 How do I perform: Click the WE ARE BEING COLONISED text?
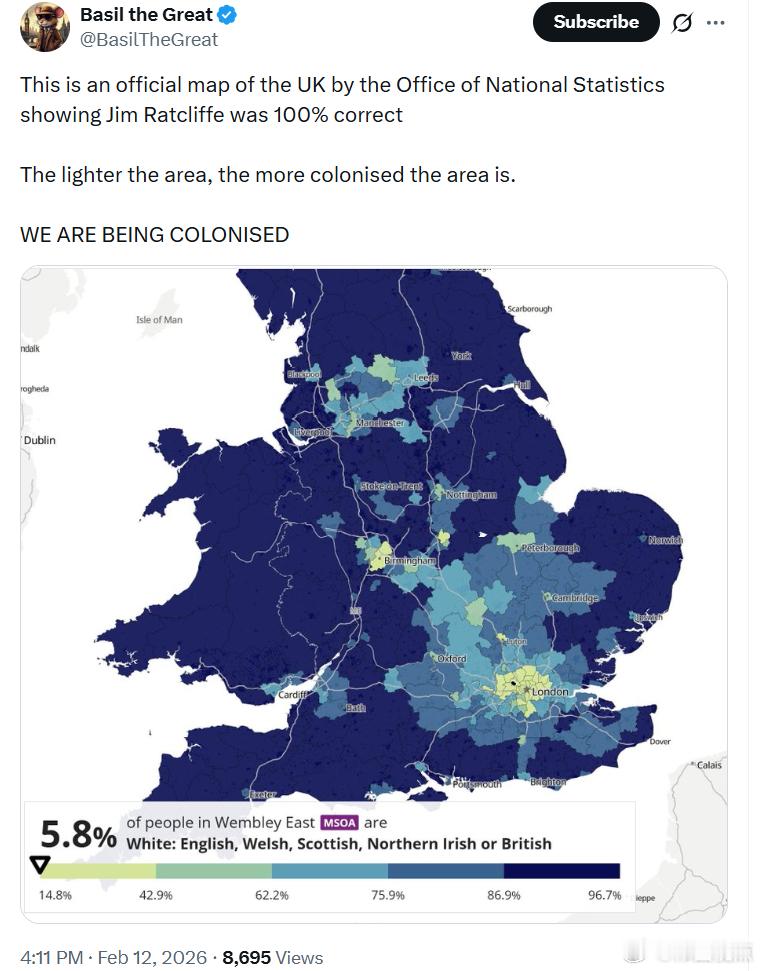coord(155,234)
